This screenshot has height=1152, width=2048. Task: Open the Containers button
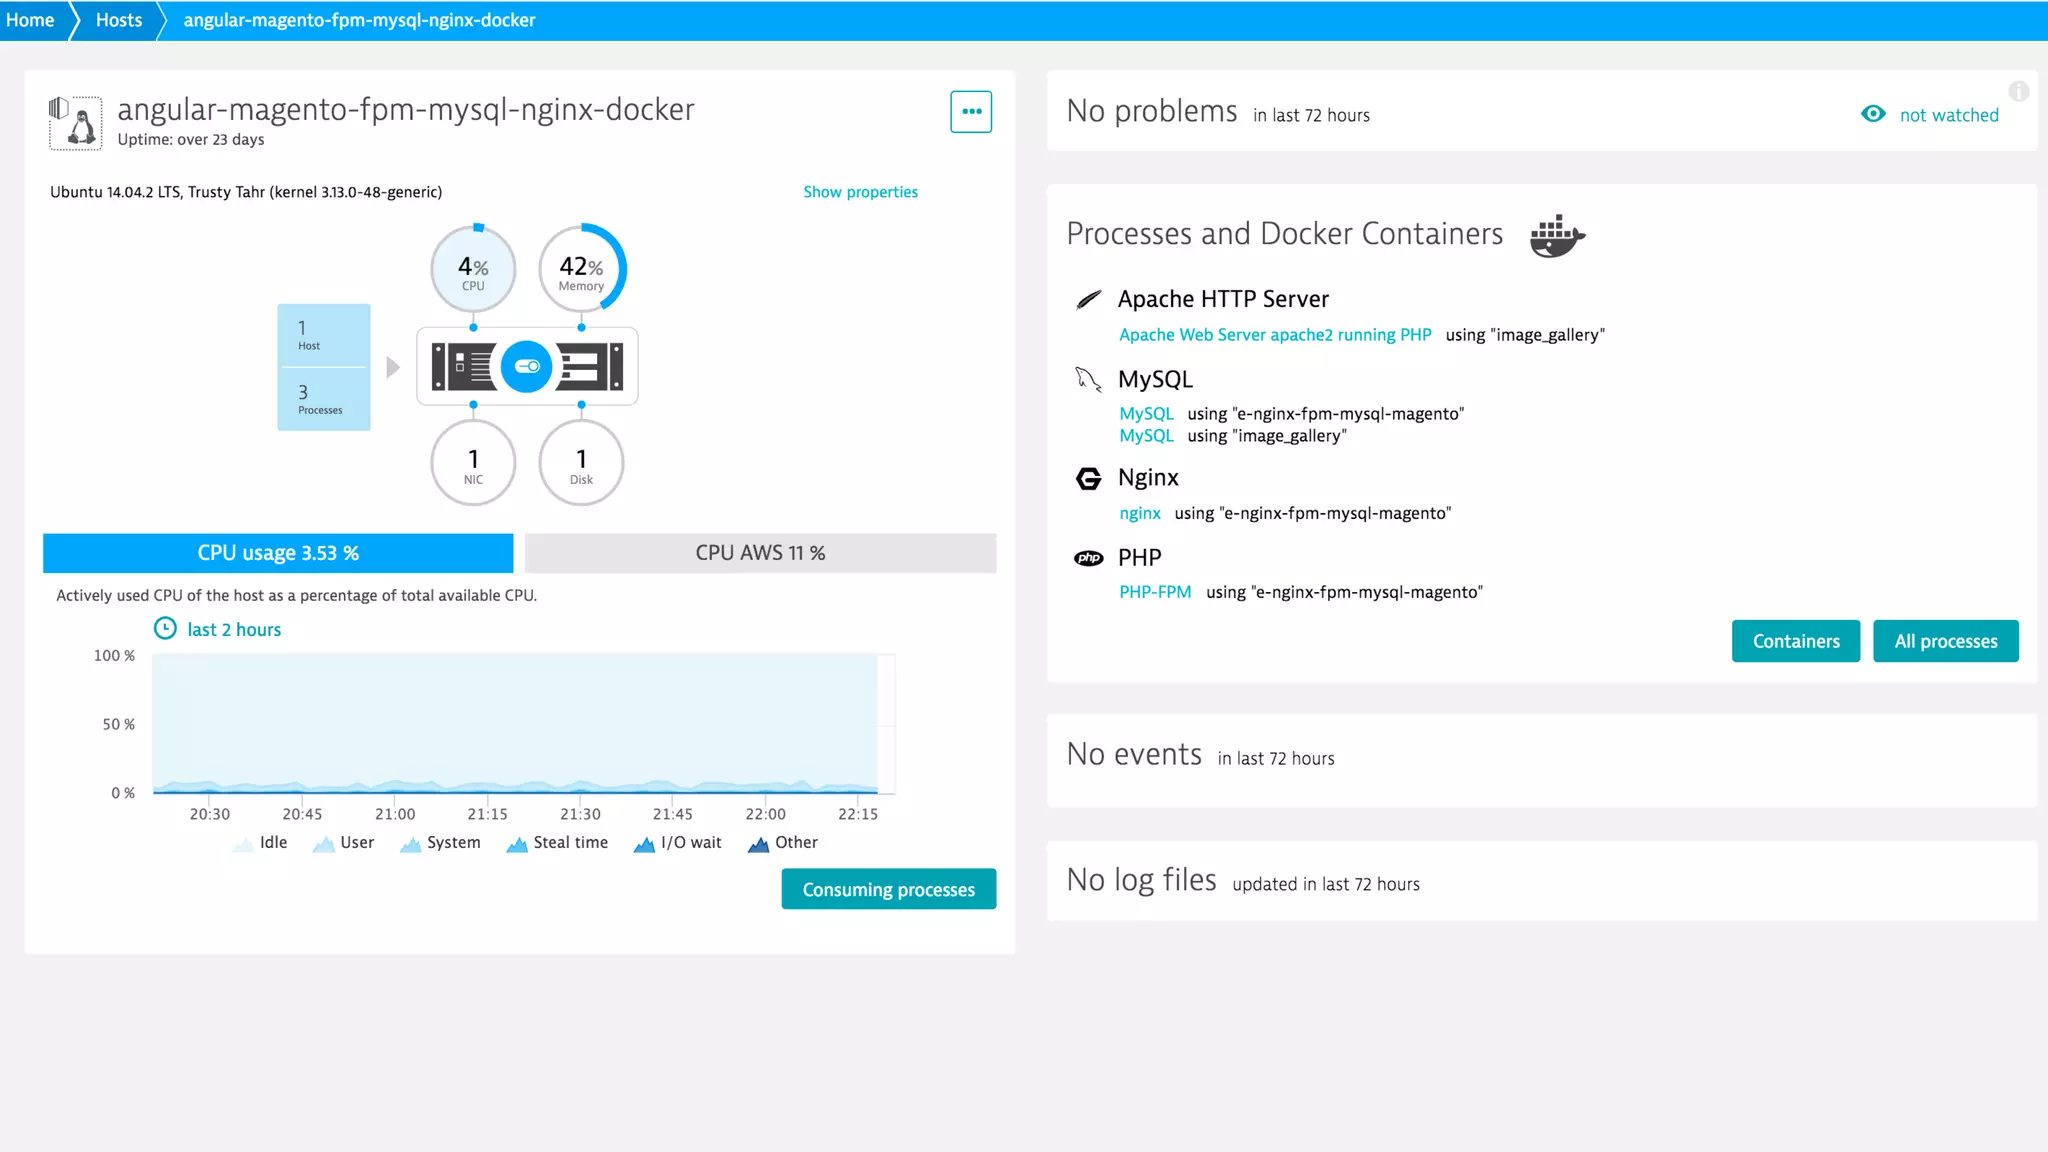click(1796, 641)
